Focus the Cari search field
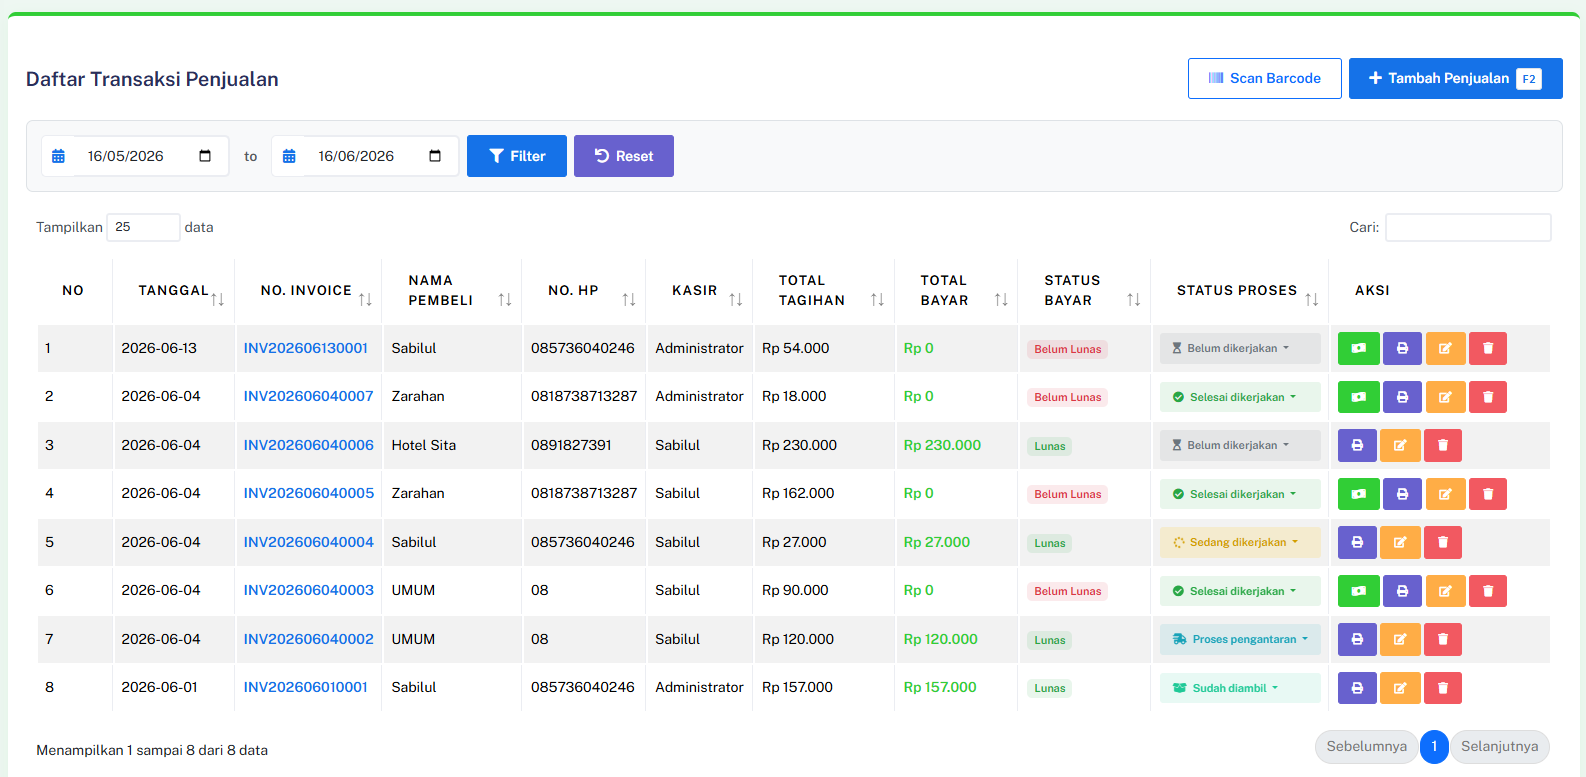 (x=1468, y=227)
